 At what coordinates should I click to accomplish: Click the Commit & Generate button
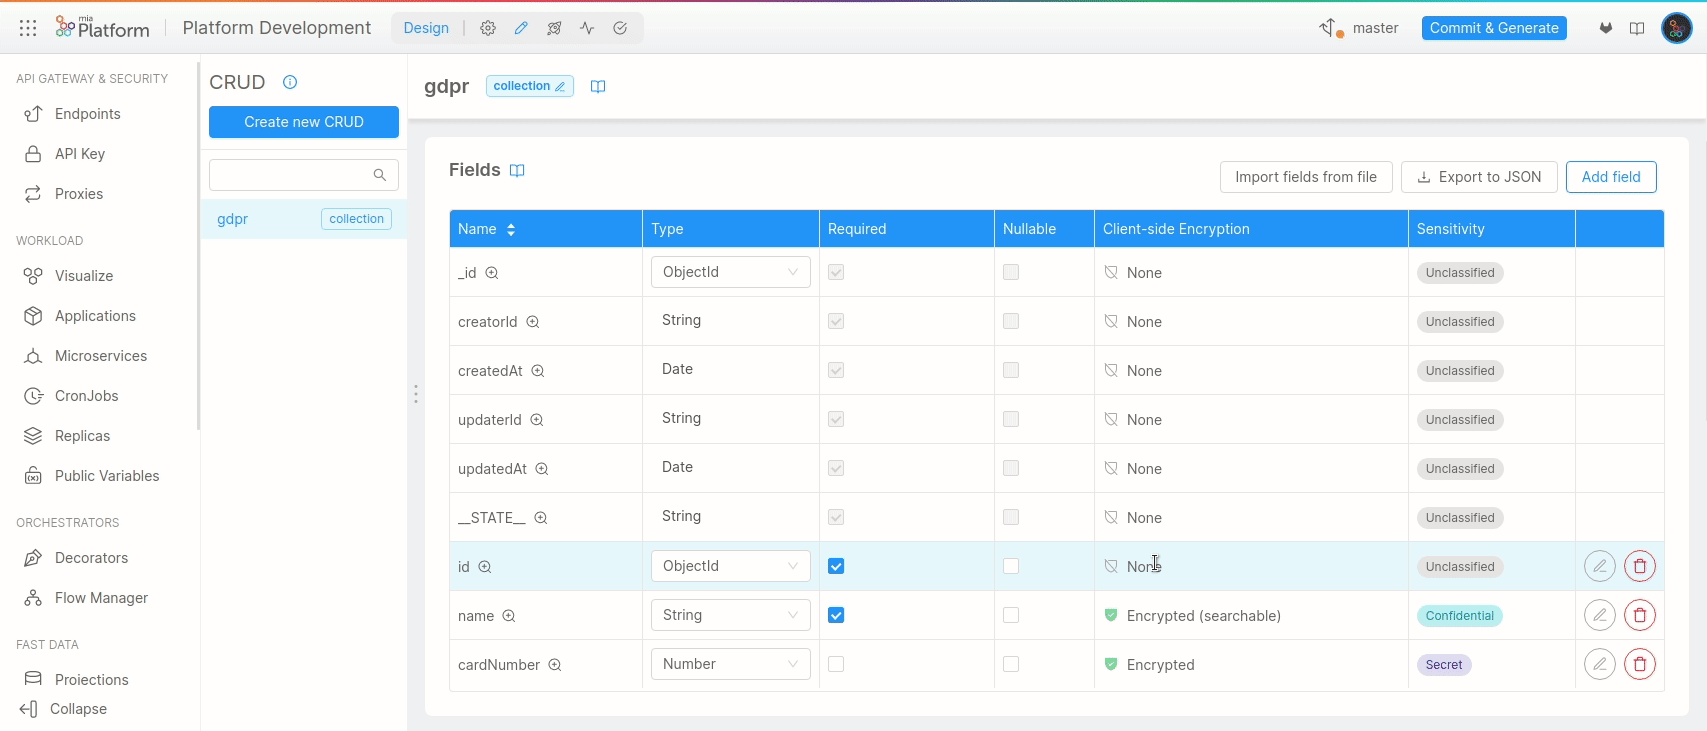tap(1493, 28)
